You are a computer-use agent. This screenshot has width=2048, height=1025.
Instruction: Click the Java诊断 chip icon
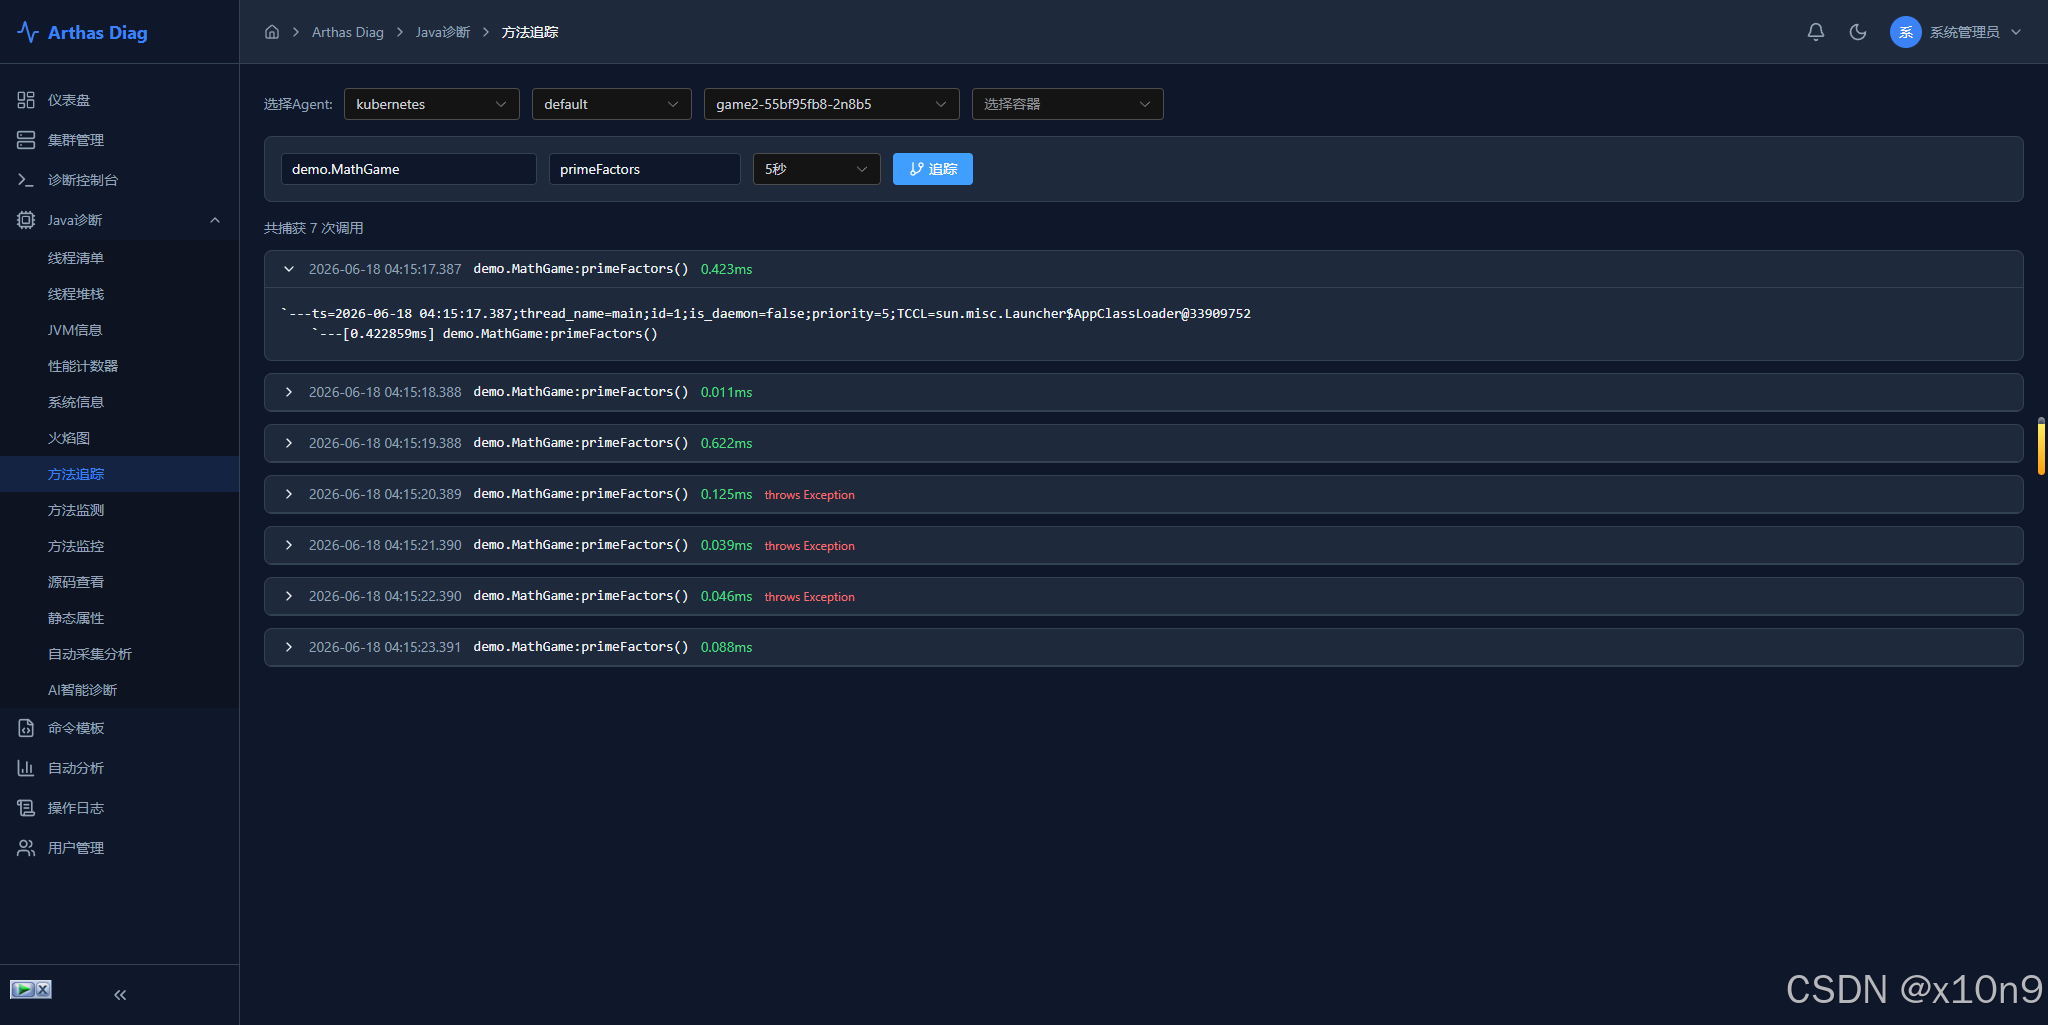pos(26,220)
